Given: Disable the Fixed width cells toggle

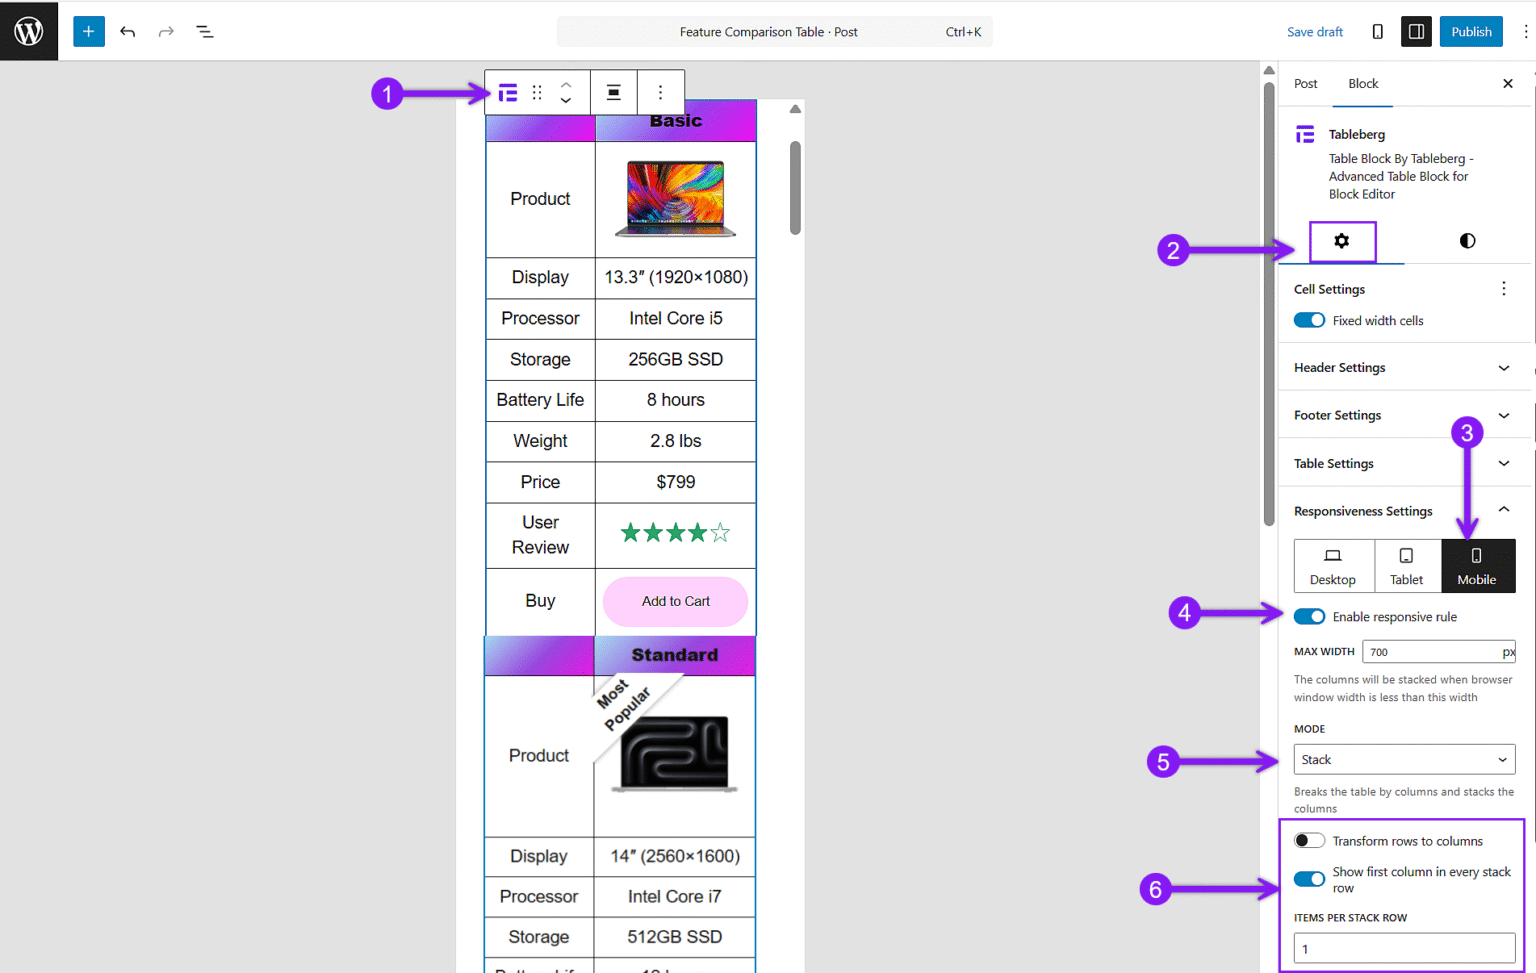Looking at the screenshot, I should 1309,320.
